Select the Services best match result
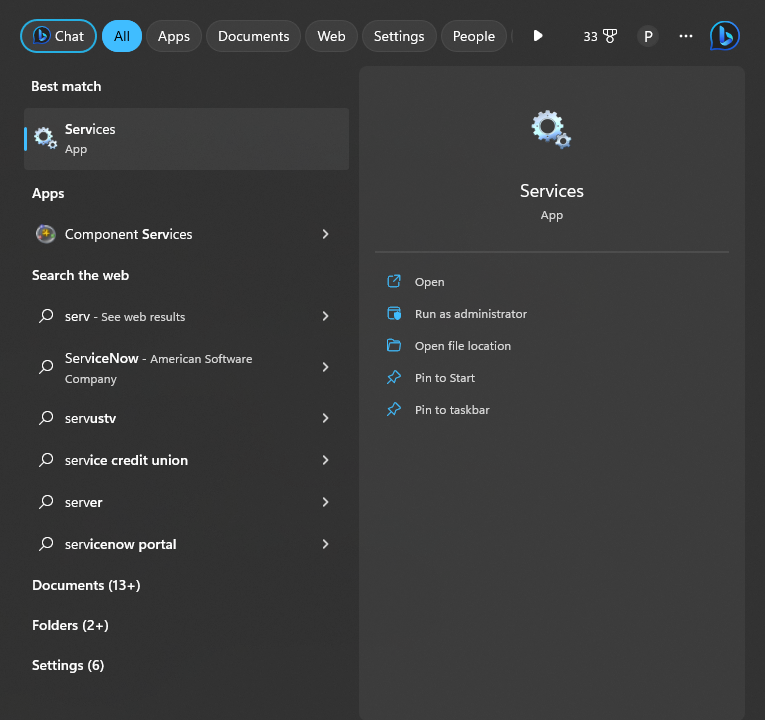 coord(186,139)
